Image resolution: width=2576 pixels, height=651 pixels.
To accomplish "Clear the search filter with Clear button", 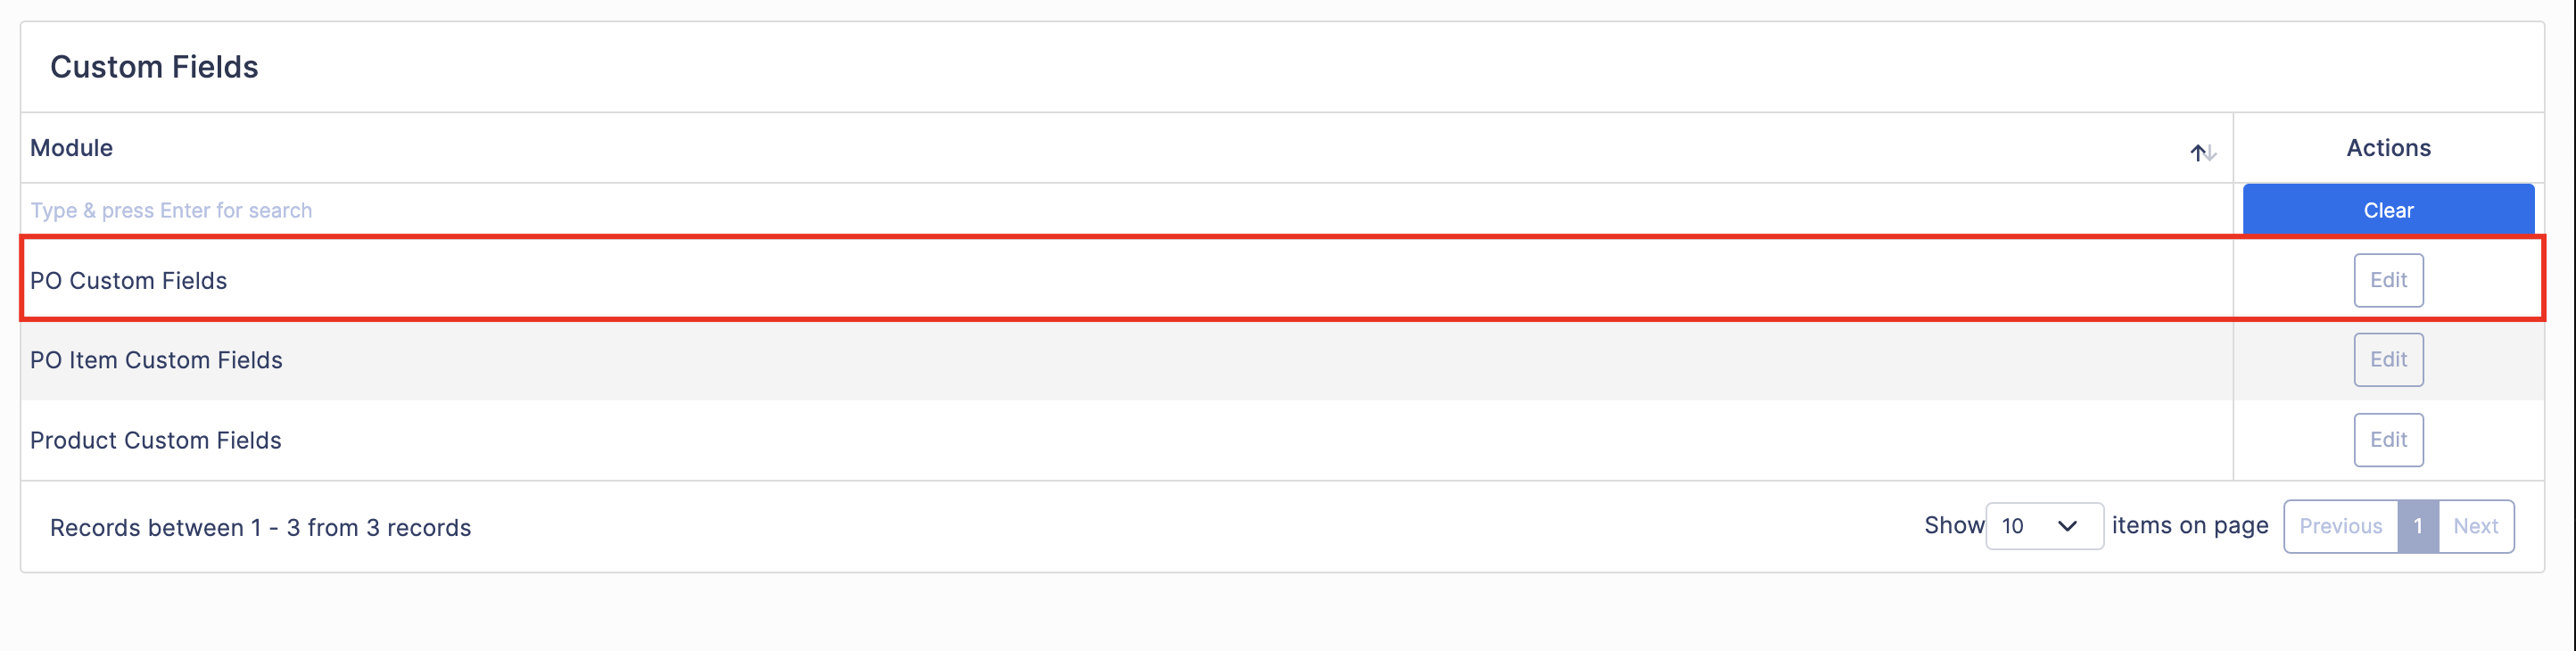I will tap(2388, 210).
